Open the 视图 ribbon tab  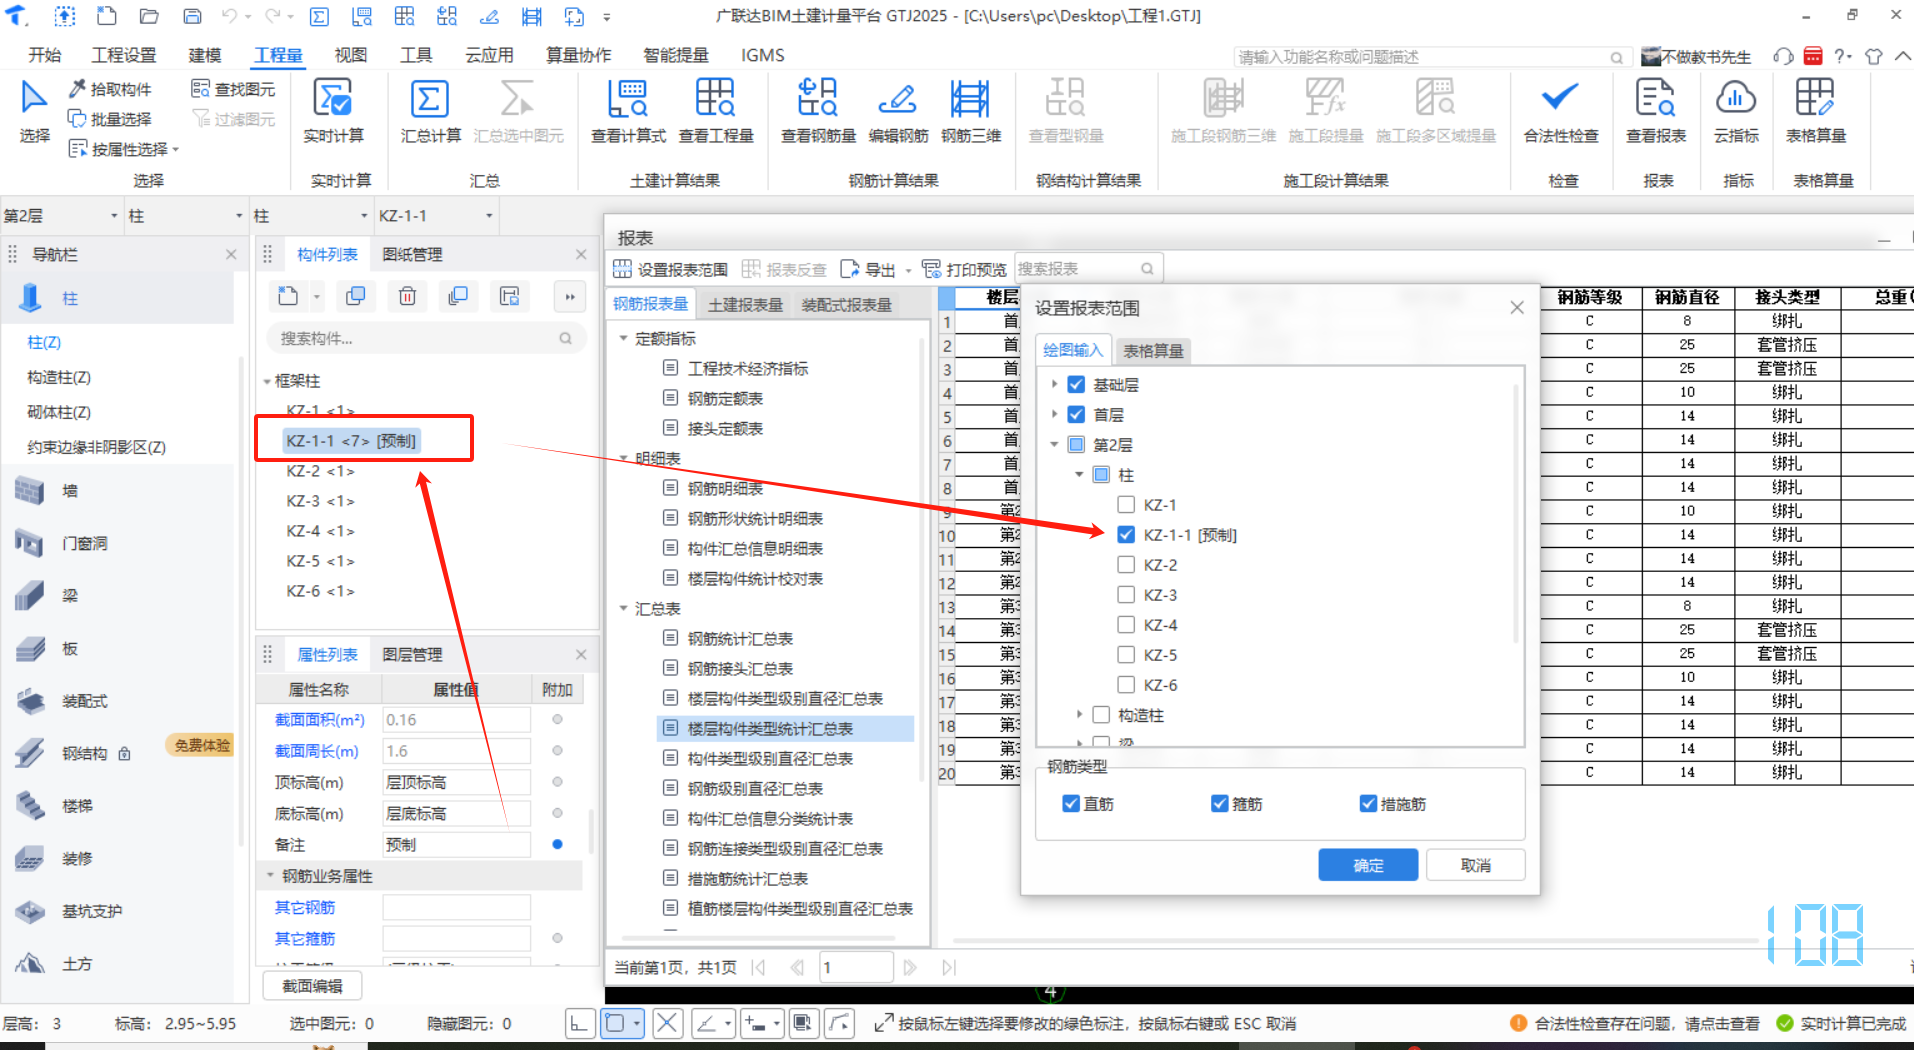pos(350,55)
